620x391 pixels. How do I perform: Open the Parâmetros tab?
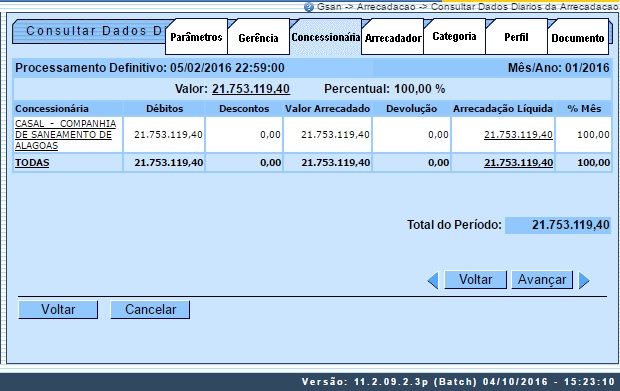click(x=196, y=37)
